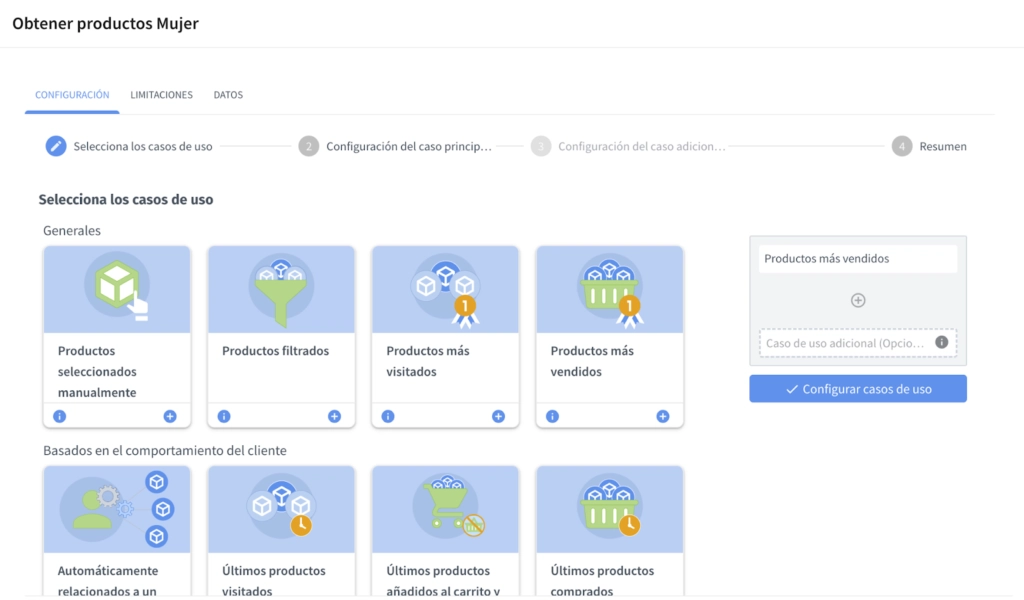Add Productos más visitados using plus icon
The width and height of the screenshot is (1024, 600).
(498, 416)
